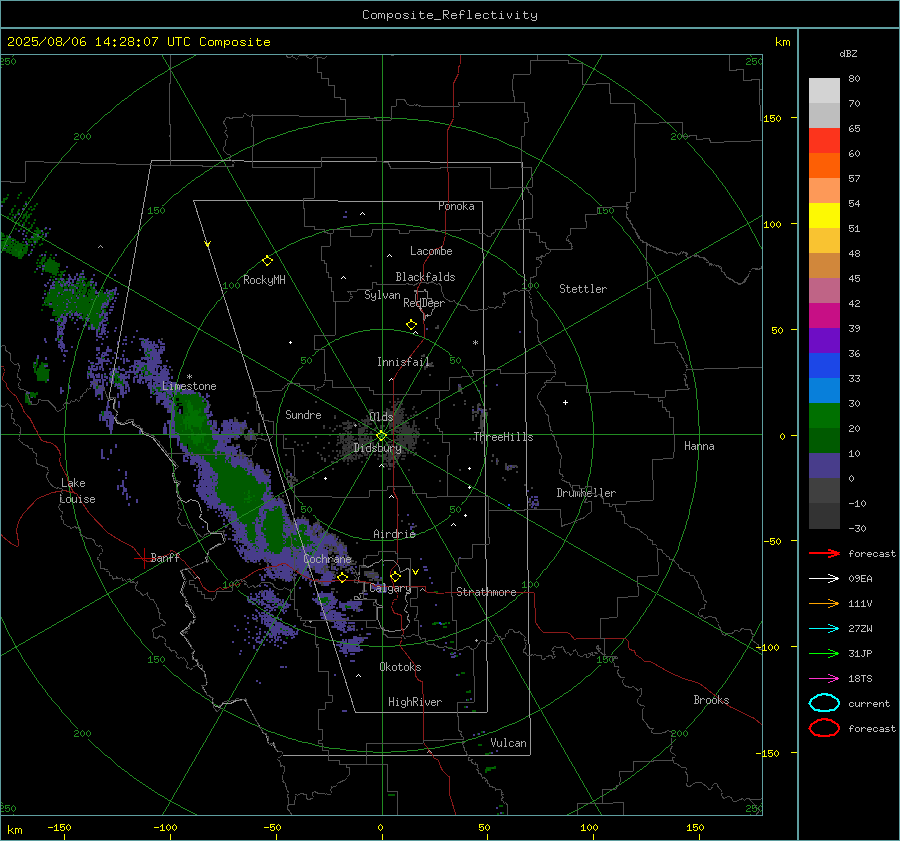Viewport: 900px width, 841px height.
Task: Click the Drumheller label
Action: click(586, 493)
